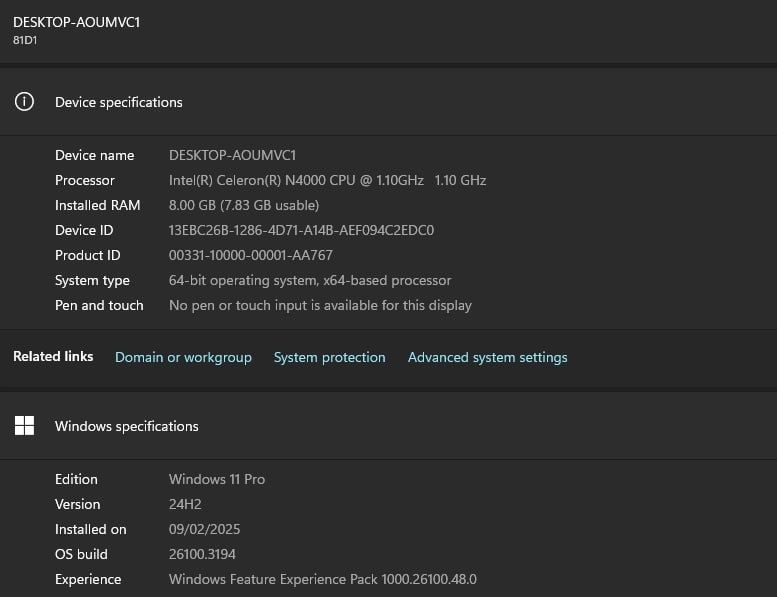Click the Experience label
Image resolution: width=777 pixels, height=597 pixels.
pyautogui.click(x=88, y=579)
